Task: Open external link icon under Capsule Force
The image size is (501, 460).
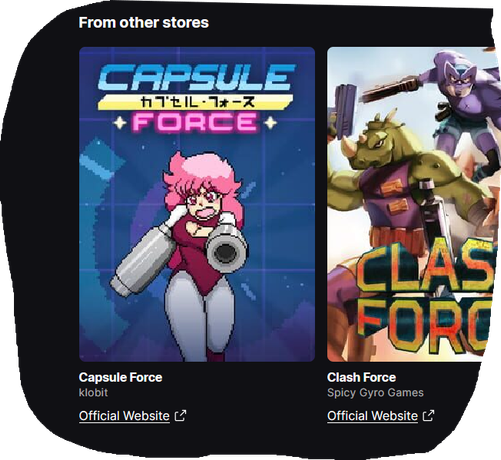Action: [180, 416]
